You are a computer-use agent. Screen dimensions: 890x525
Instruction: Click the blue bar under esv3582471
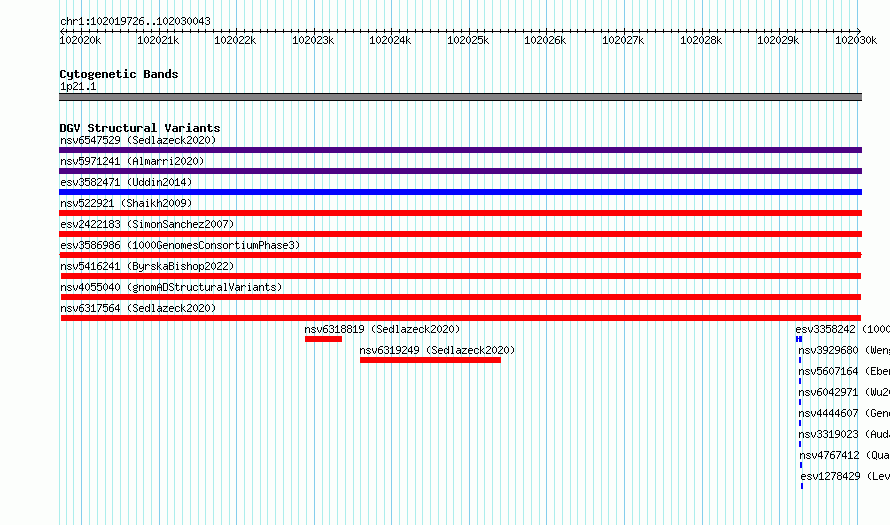(460, 192)
